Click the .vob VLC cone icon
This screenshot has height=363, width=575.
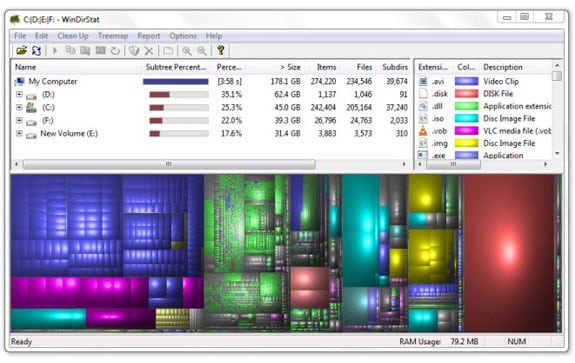click(423, 131)
